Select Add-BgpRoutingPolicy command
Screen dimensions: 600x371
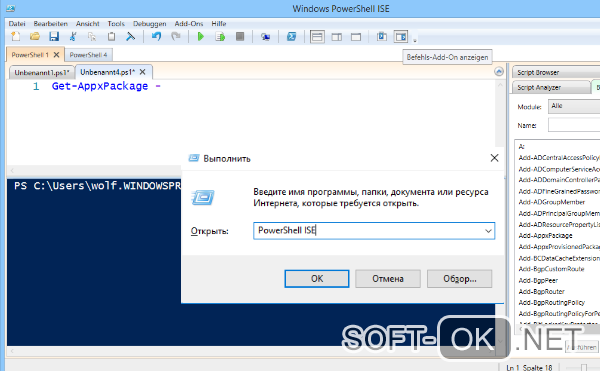point(551,303)
